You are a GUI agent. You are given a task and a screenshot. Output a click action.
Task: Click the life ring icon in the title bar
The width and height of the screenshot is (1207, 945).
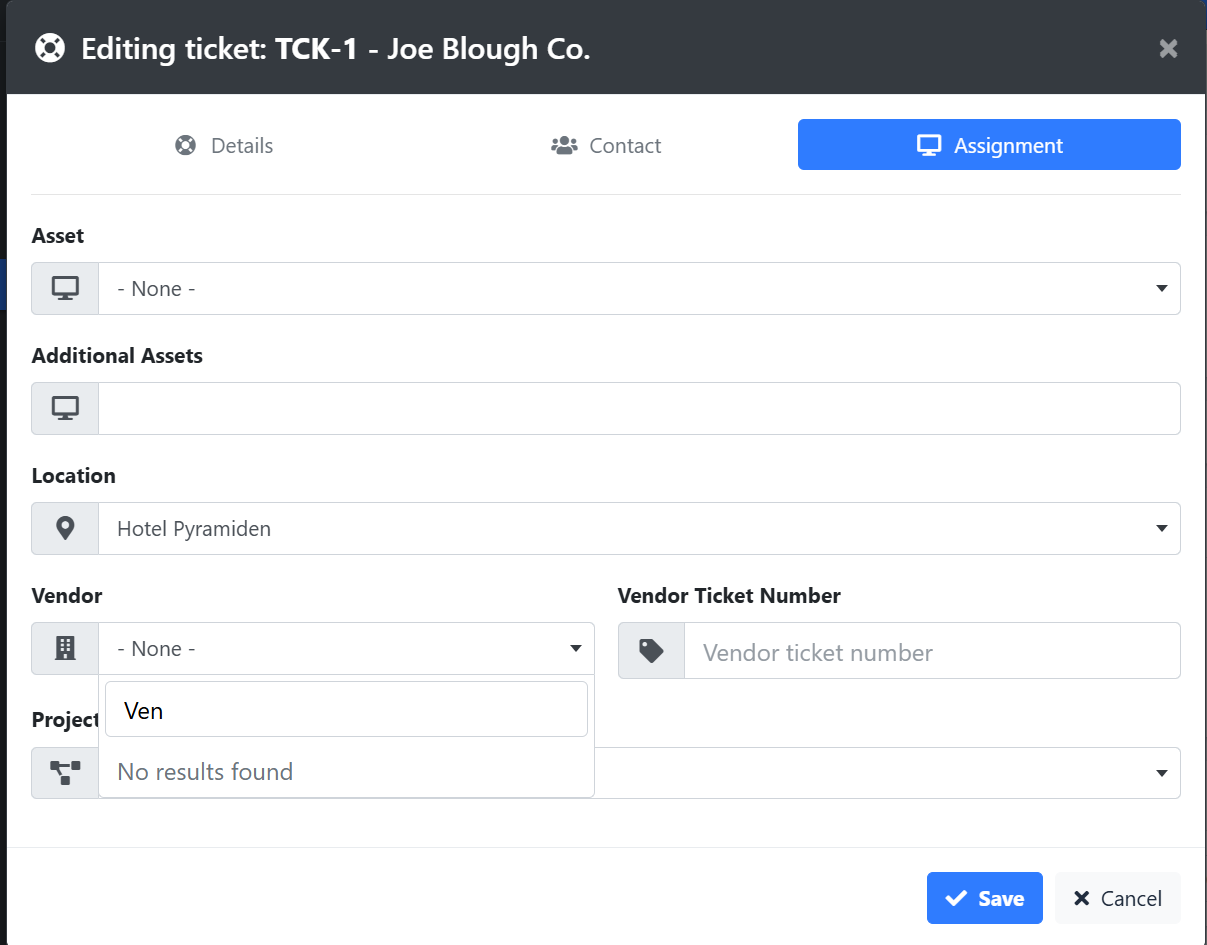(50, 48)
